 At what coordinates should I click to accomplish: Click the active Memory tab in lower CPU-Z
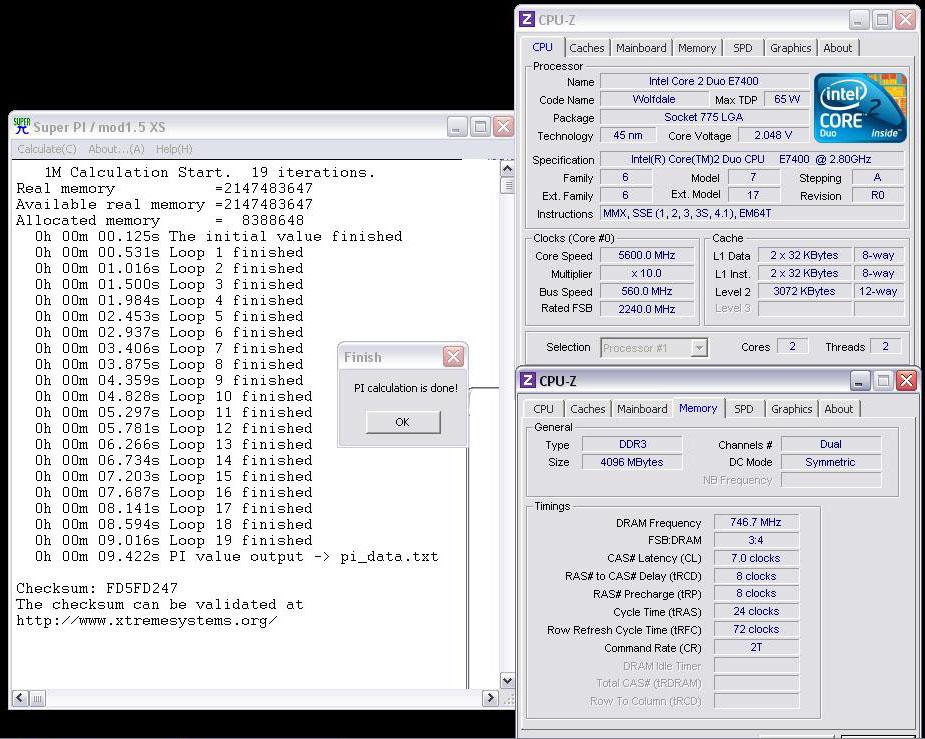click(698, 408)
